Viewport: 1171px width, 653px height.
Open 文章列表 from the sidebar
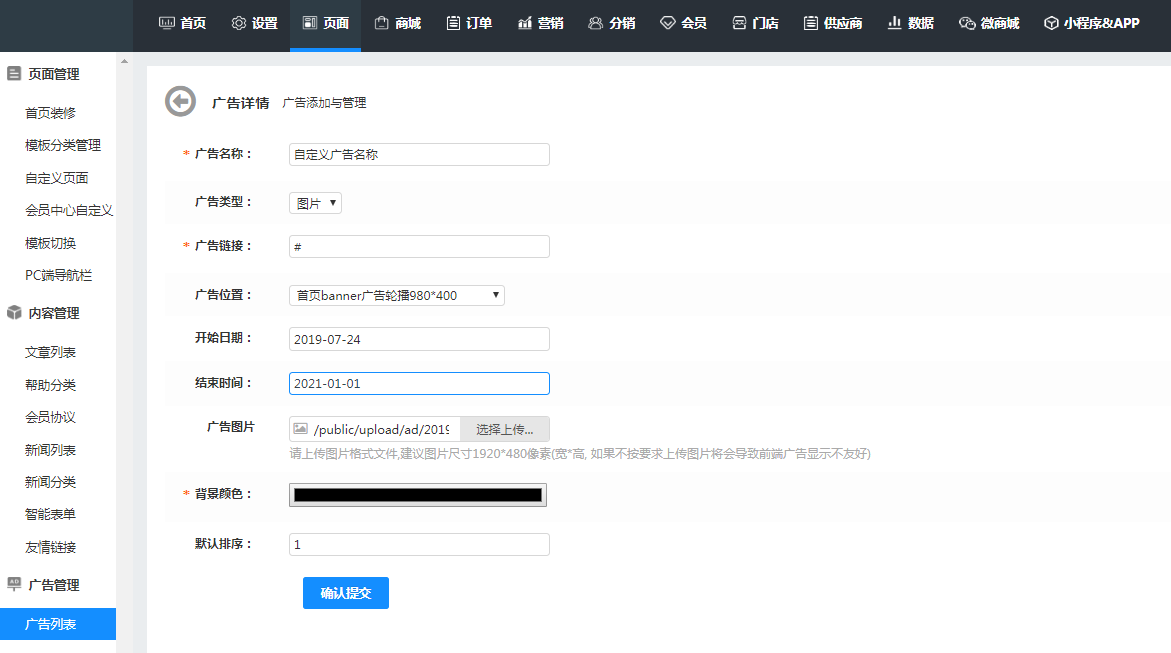pos(51,352)
